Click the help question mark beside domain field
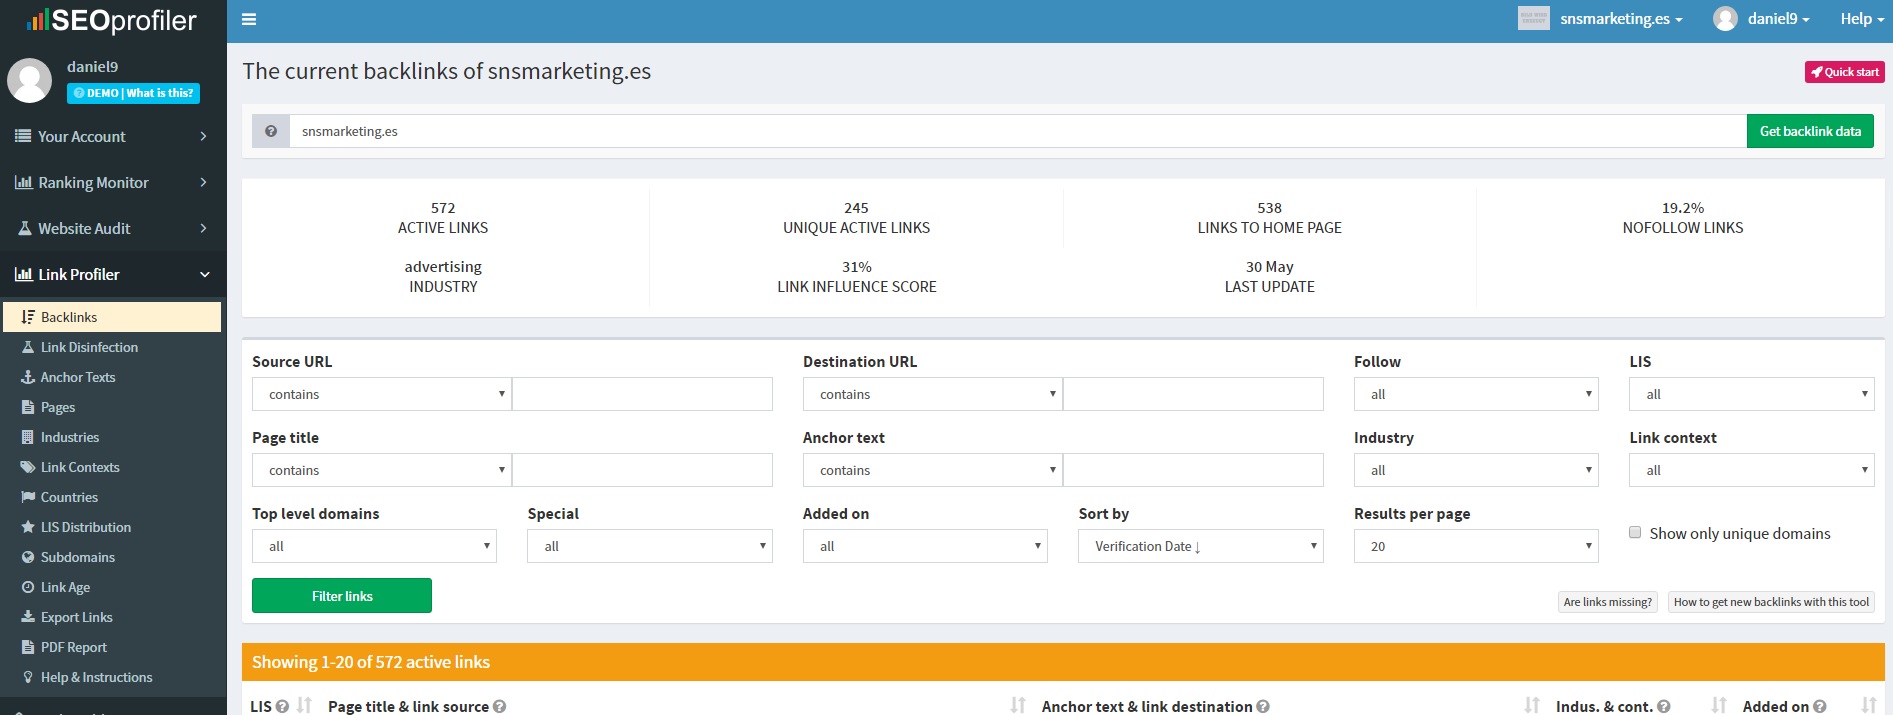Image resolution: width=1893 pixels, height=715 pixels. 271,131
